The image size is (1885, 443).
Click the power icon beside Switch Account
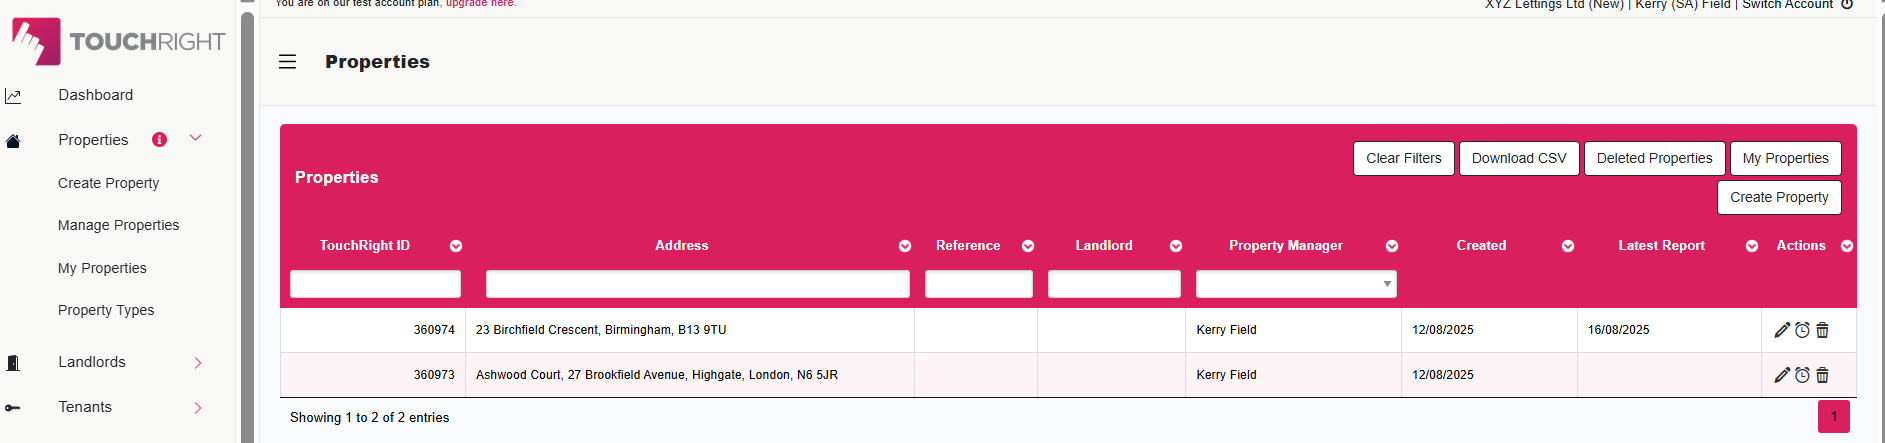coord(1847,4)
